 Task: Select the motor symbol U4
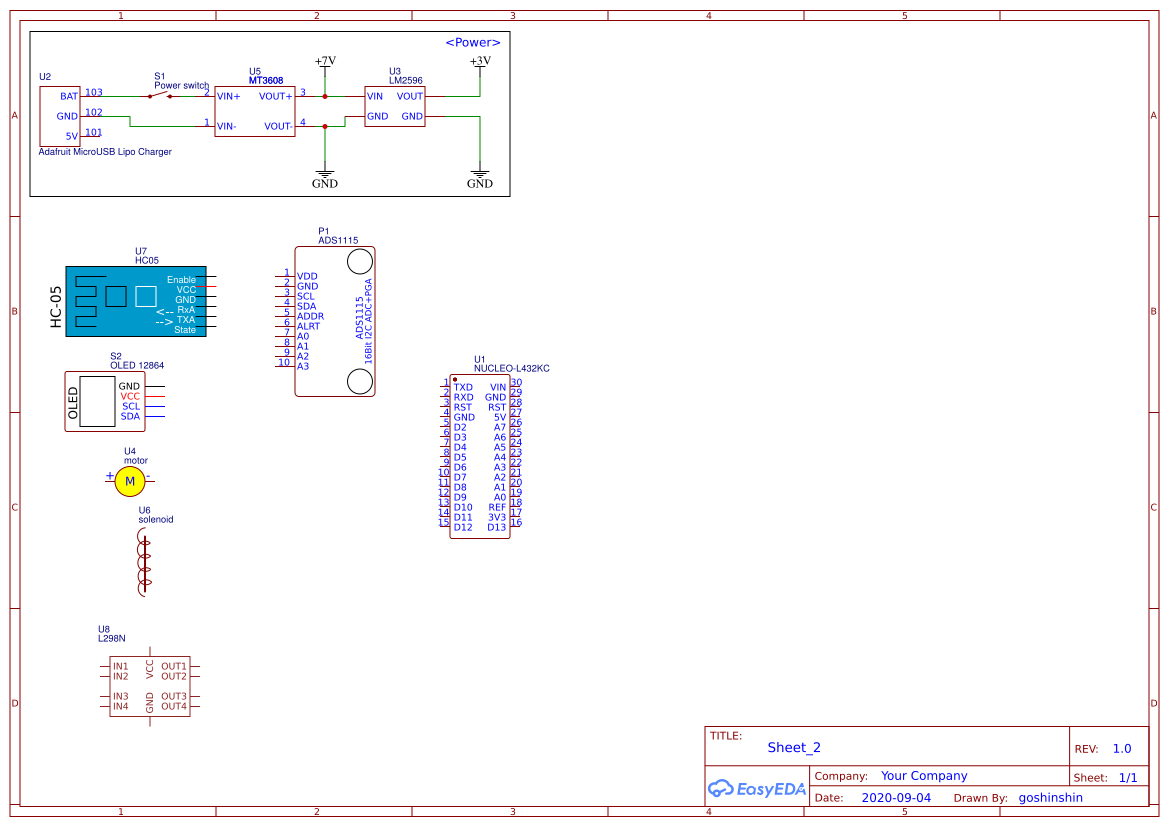tap(130, 482)
